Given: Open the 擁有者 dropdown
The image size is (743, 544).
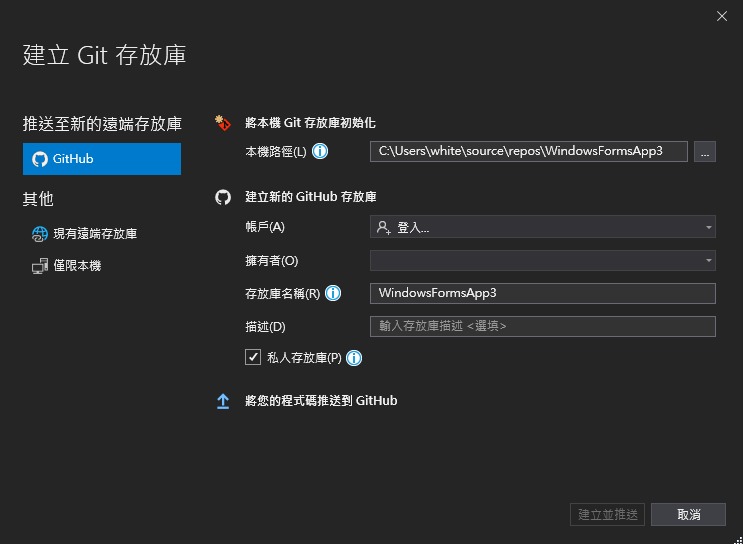Looking at the screenshot, I should point(543,260).
